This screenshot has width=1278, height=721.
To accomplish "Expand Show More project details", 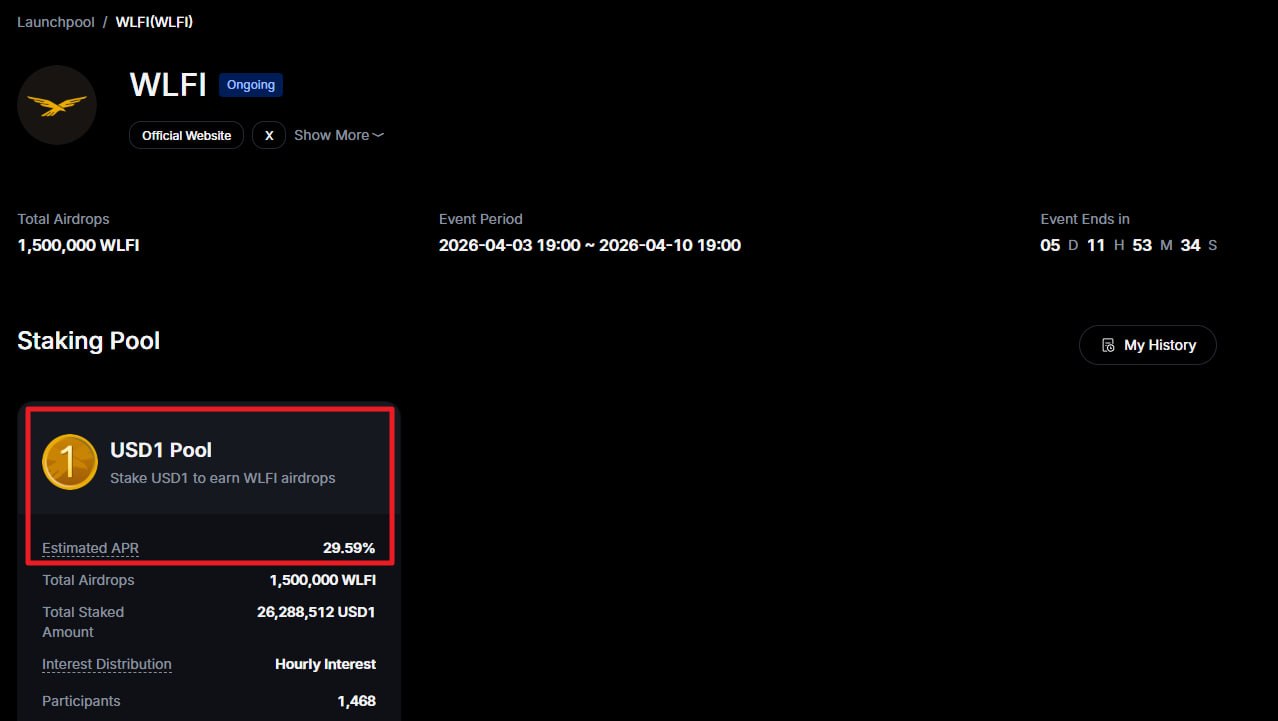I will coord(339,135).
